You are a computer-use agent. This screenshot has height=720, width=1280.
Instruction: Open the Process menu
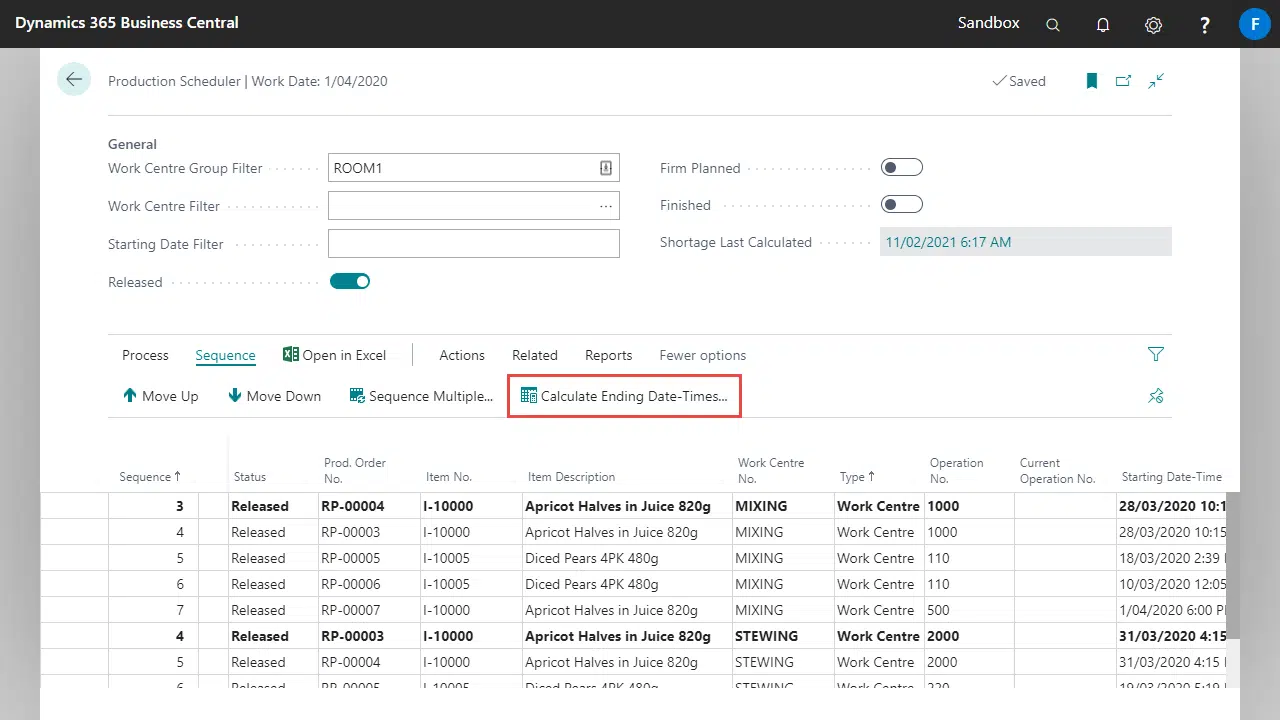[x=145, y=355]
